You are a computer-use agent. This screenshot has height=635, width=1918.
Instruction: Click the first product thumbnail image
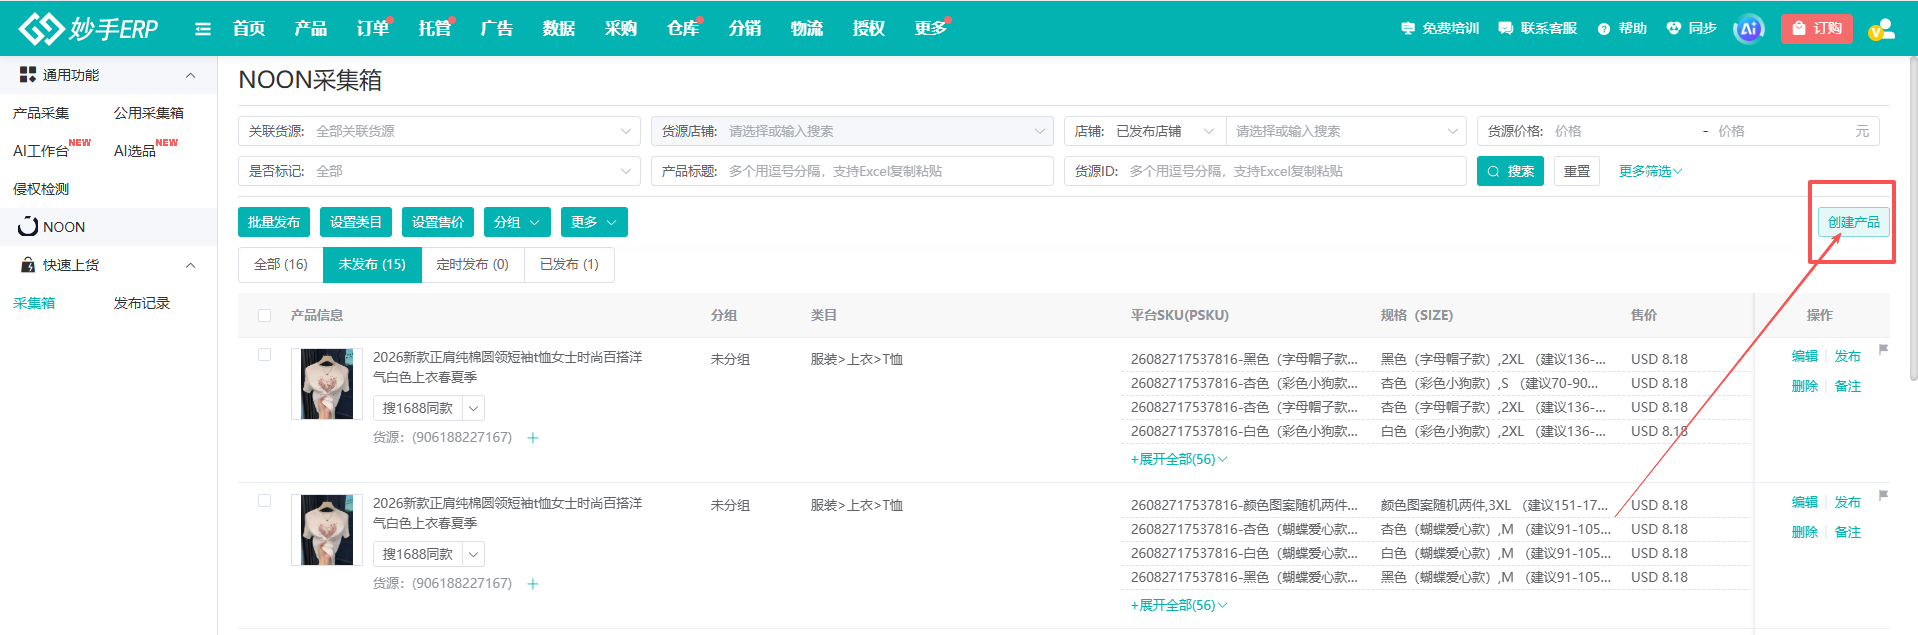[327, 384]
